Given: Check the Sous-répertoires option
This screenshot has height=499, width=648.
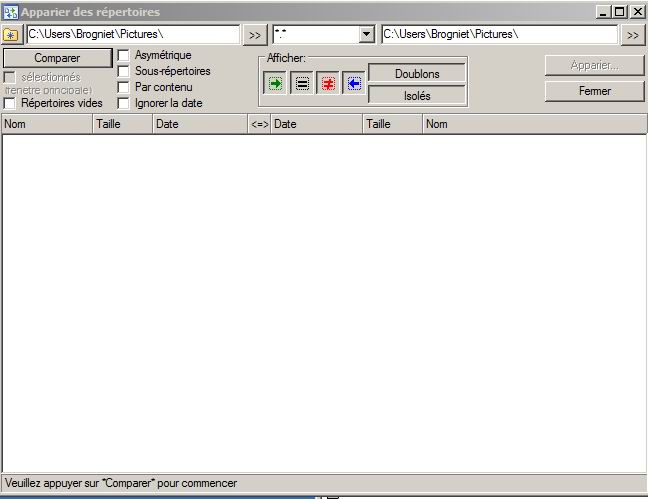Looking at the screenshot, I should [x=124, y=72].
